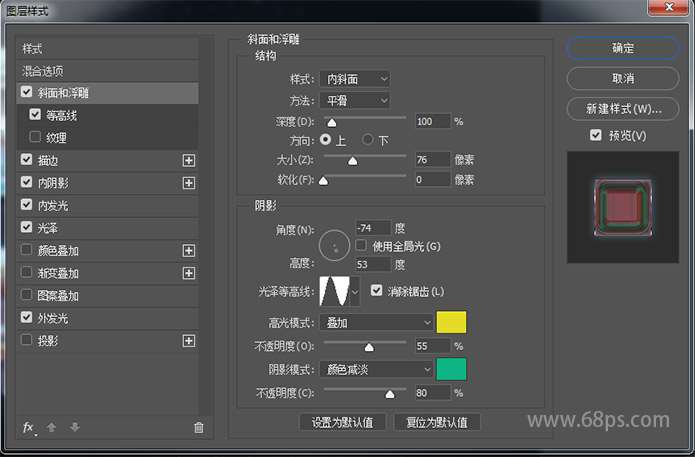Click the 角度 input field
The width and height of the screenshot is (695, 457).
point(371,228)
